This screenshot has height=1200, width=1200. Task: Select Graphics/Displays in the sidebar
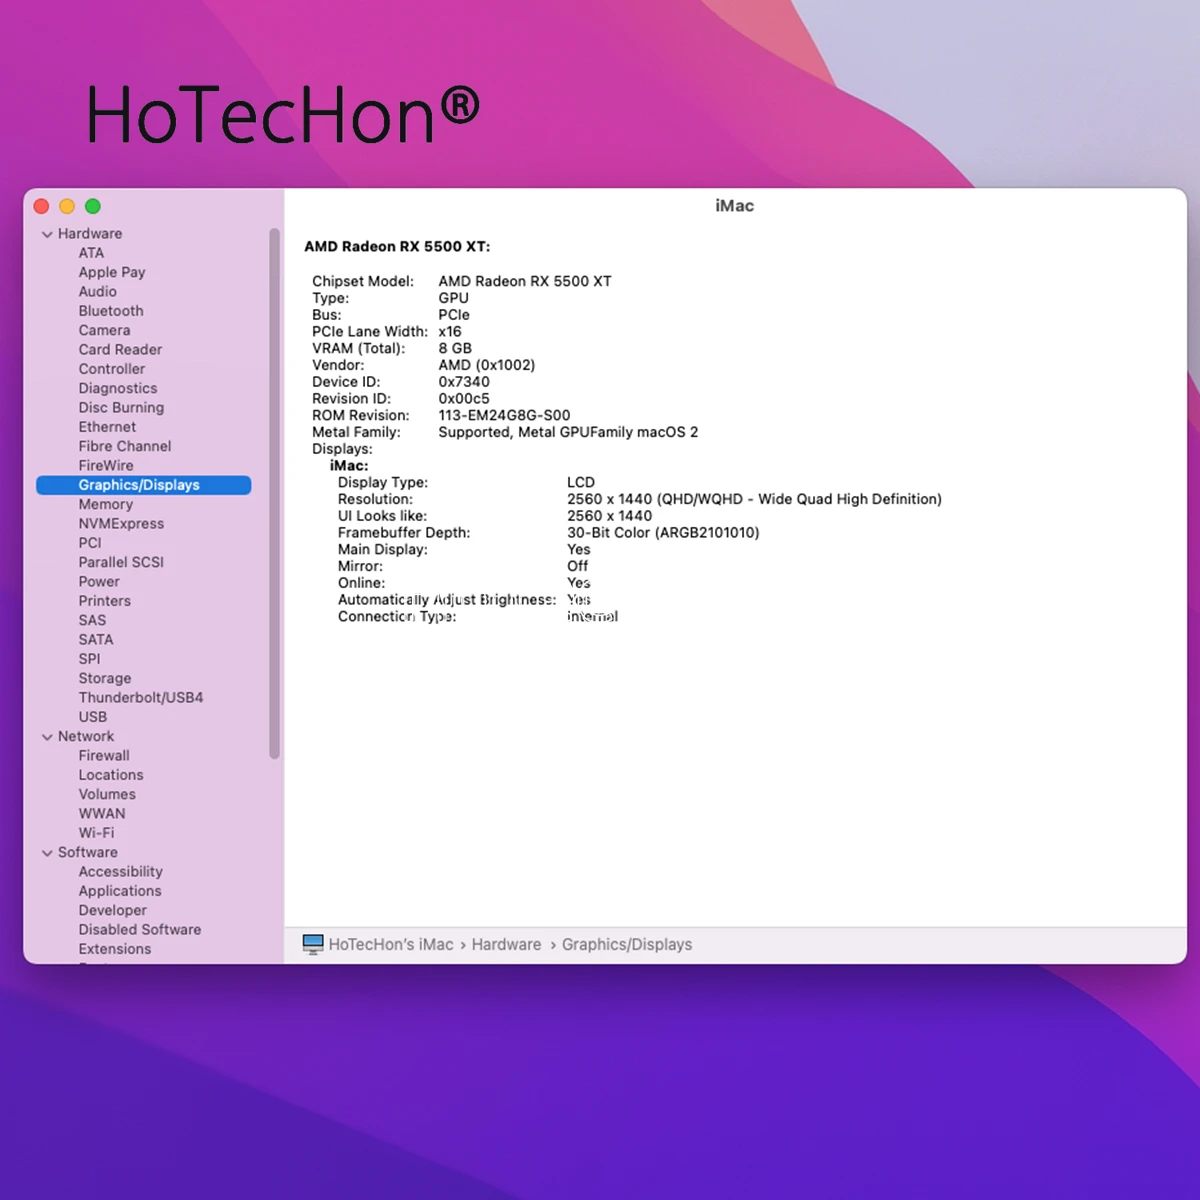tap(139, 485)
